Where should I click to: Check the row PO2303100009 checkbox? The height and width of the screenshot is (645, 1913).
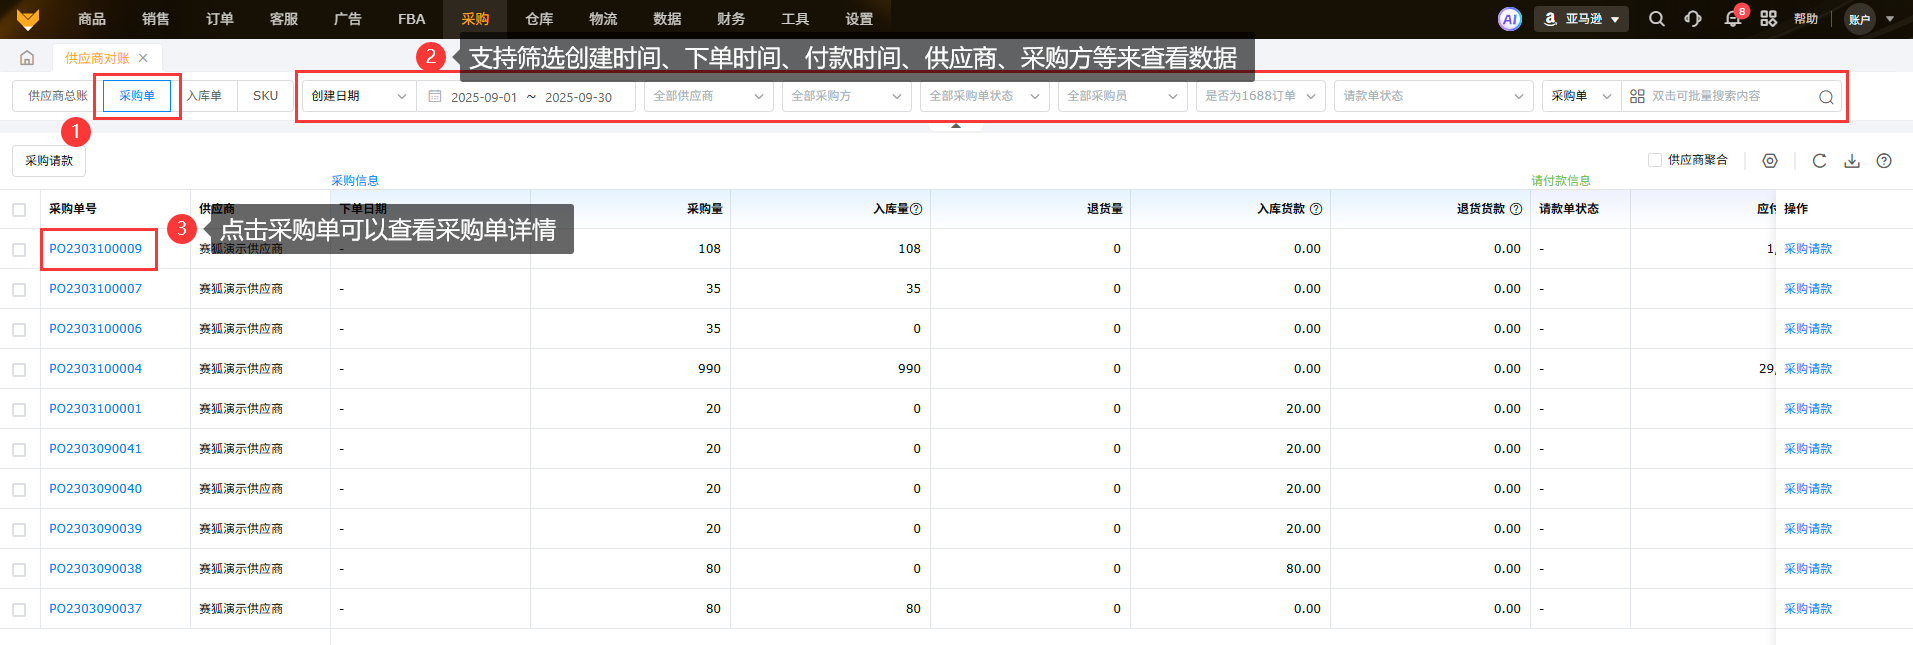[19, 250]
